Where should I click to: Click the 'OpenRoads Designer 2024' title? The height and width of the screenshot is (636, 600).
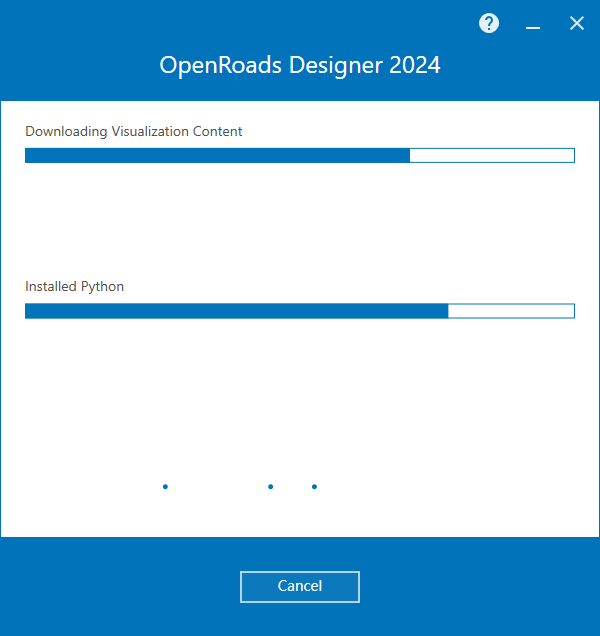[300, 65]
